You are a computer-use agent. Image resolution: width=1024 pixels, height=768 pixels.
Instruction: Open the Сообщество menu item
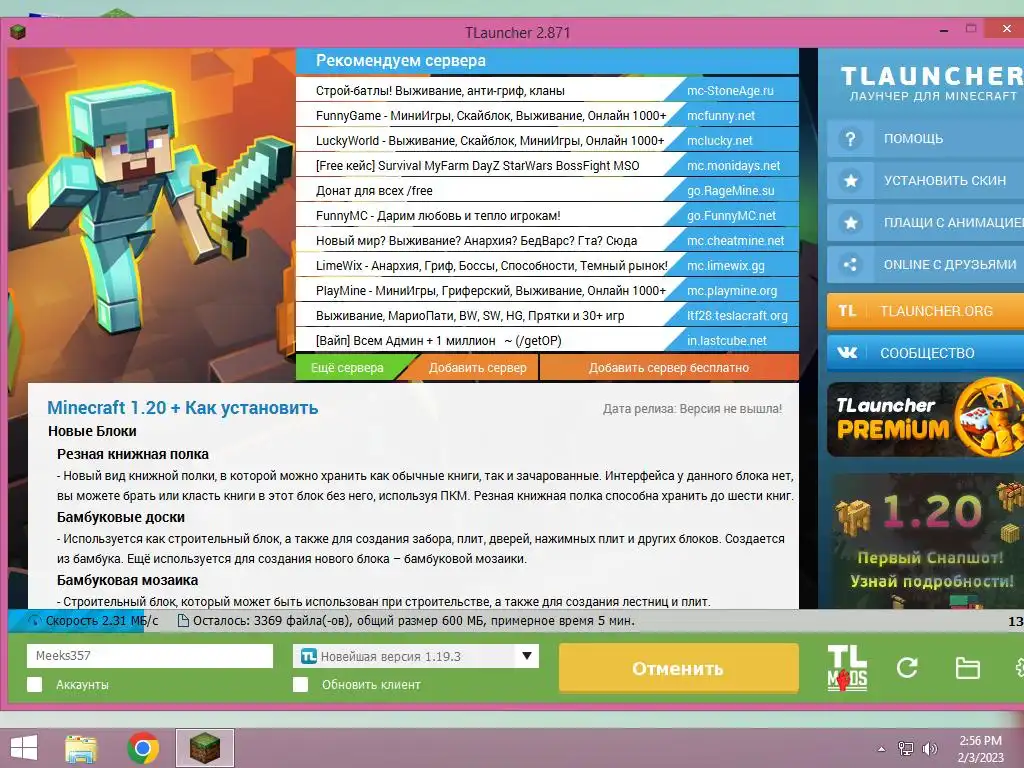(925, 353)
